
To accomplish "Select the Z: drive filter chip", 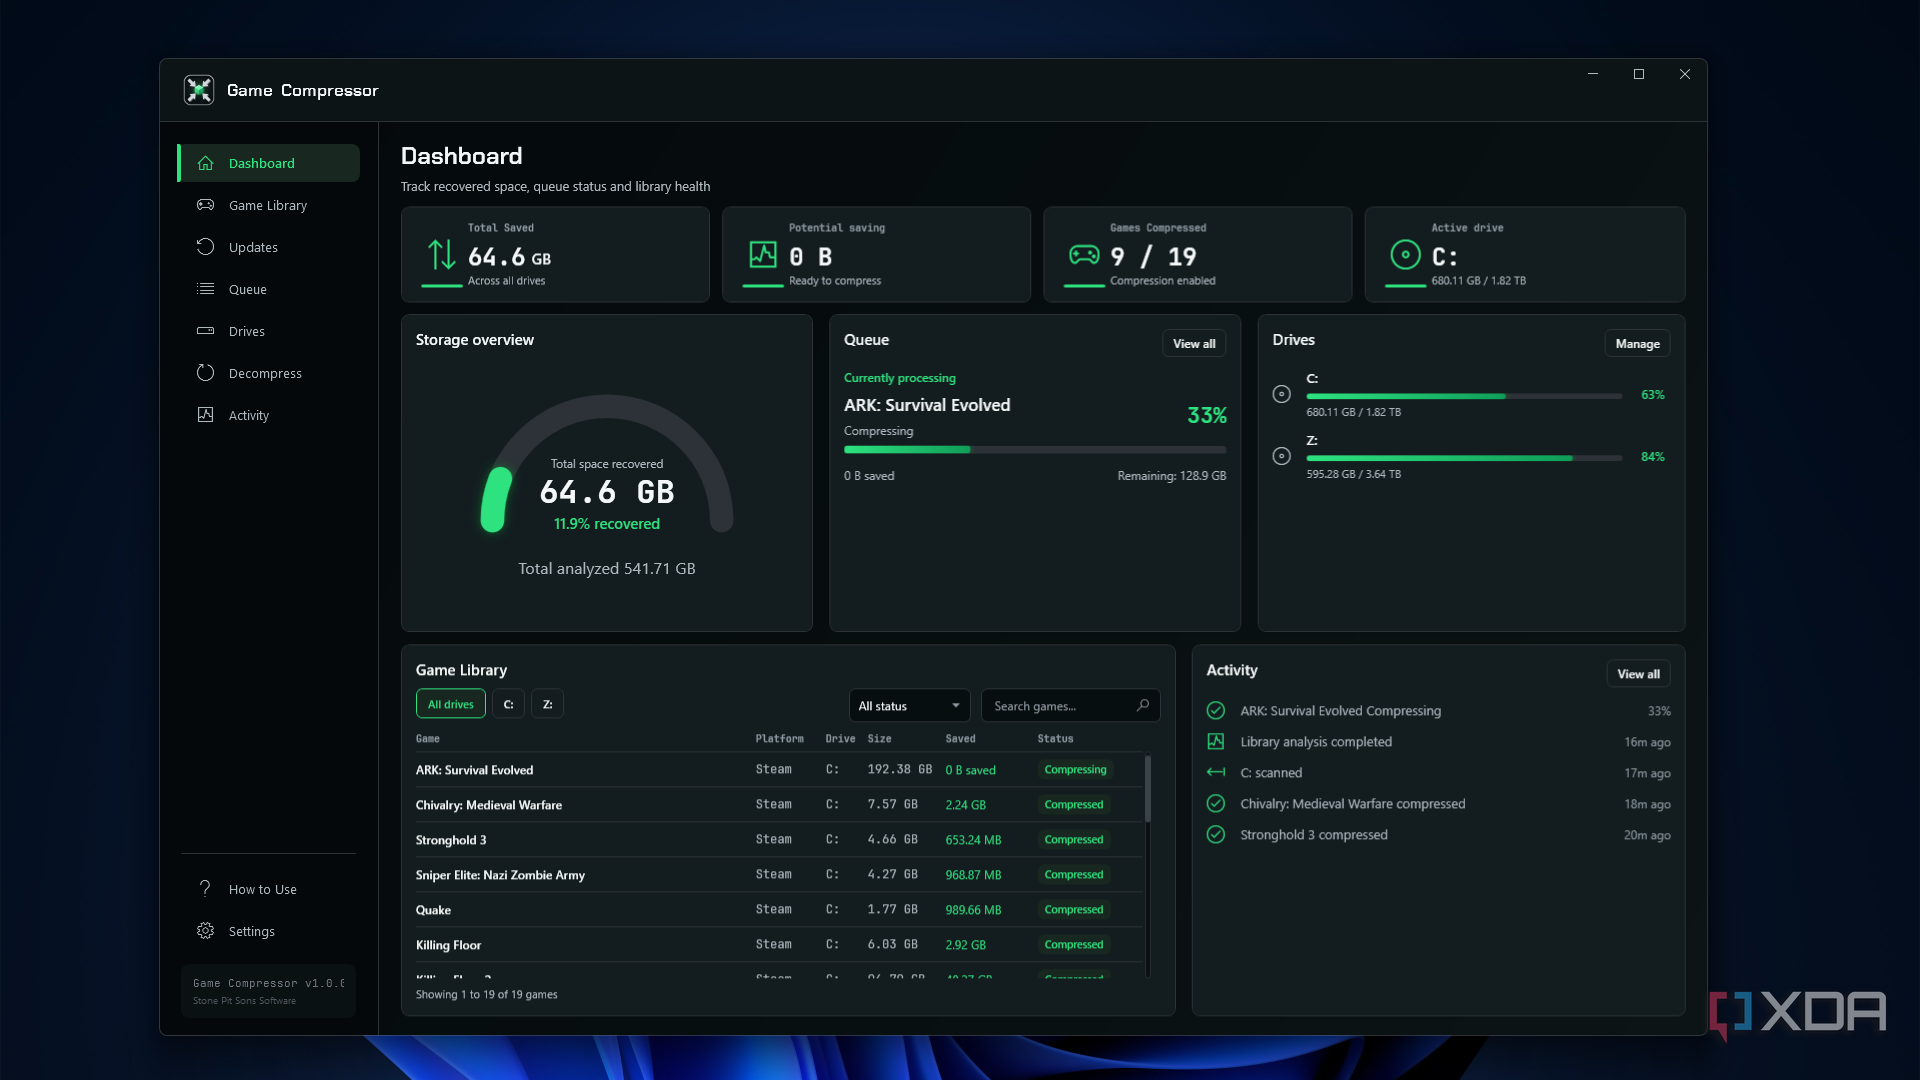I will [x=547, y=704].
